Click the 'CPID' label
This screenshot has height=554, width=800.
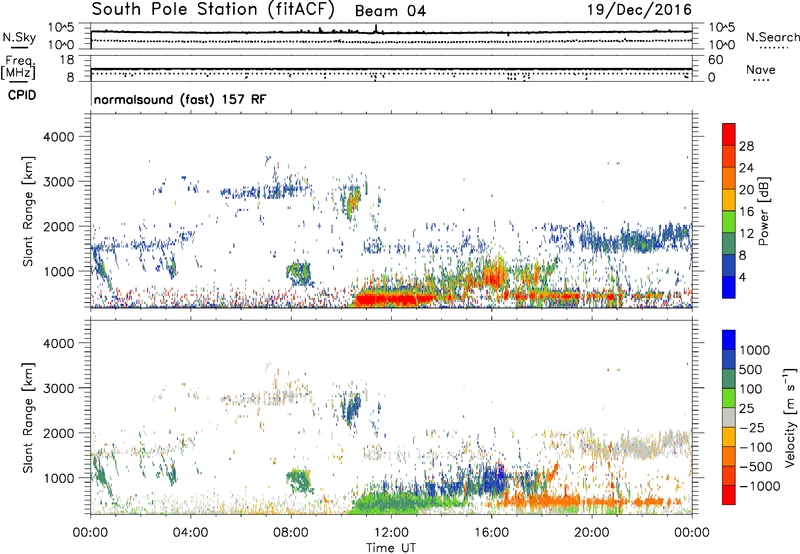point(22,95)
